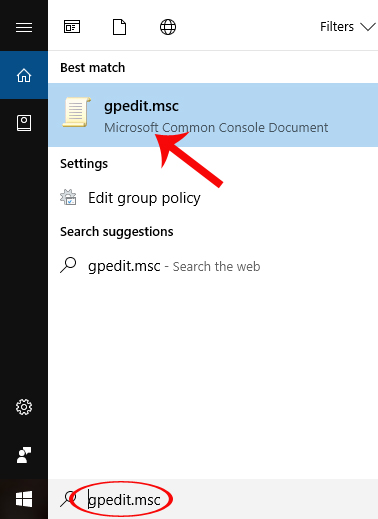378x519 pixels.
Task: Open the Feedback person icon
Action: click(x=24, y=455)
